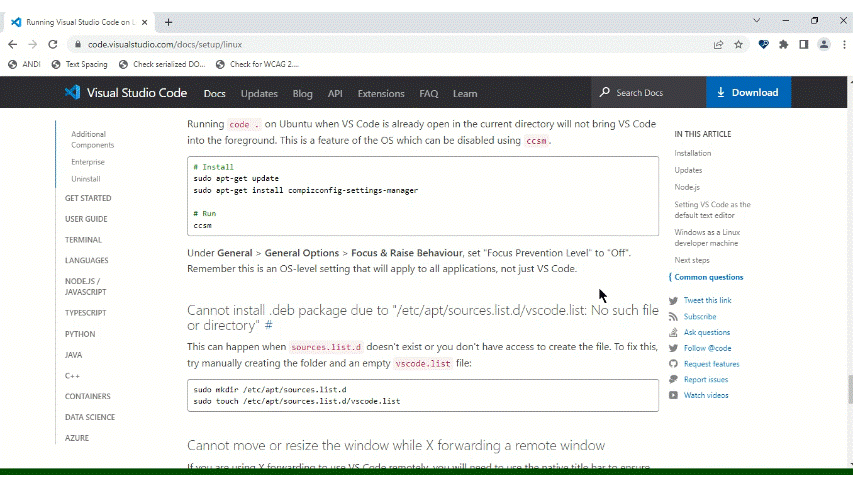Click the RSS icon beside Subscribe
This screenshot has width=853, height=480.
tap(673, 316)
